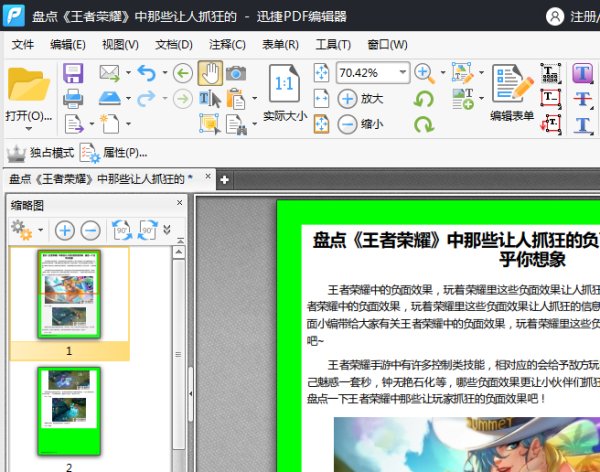Close the 缩略图 thumbnail panel
600x472 pixels.
pyautogui.click(x=179, y=203)
